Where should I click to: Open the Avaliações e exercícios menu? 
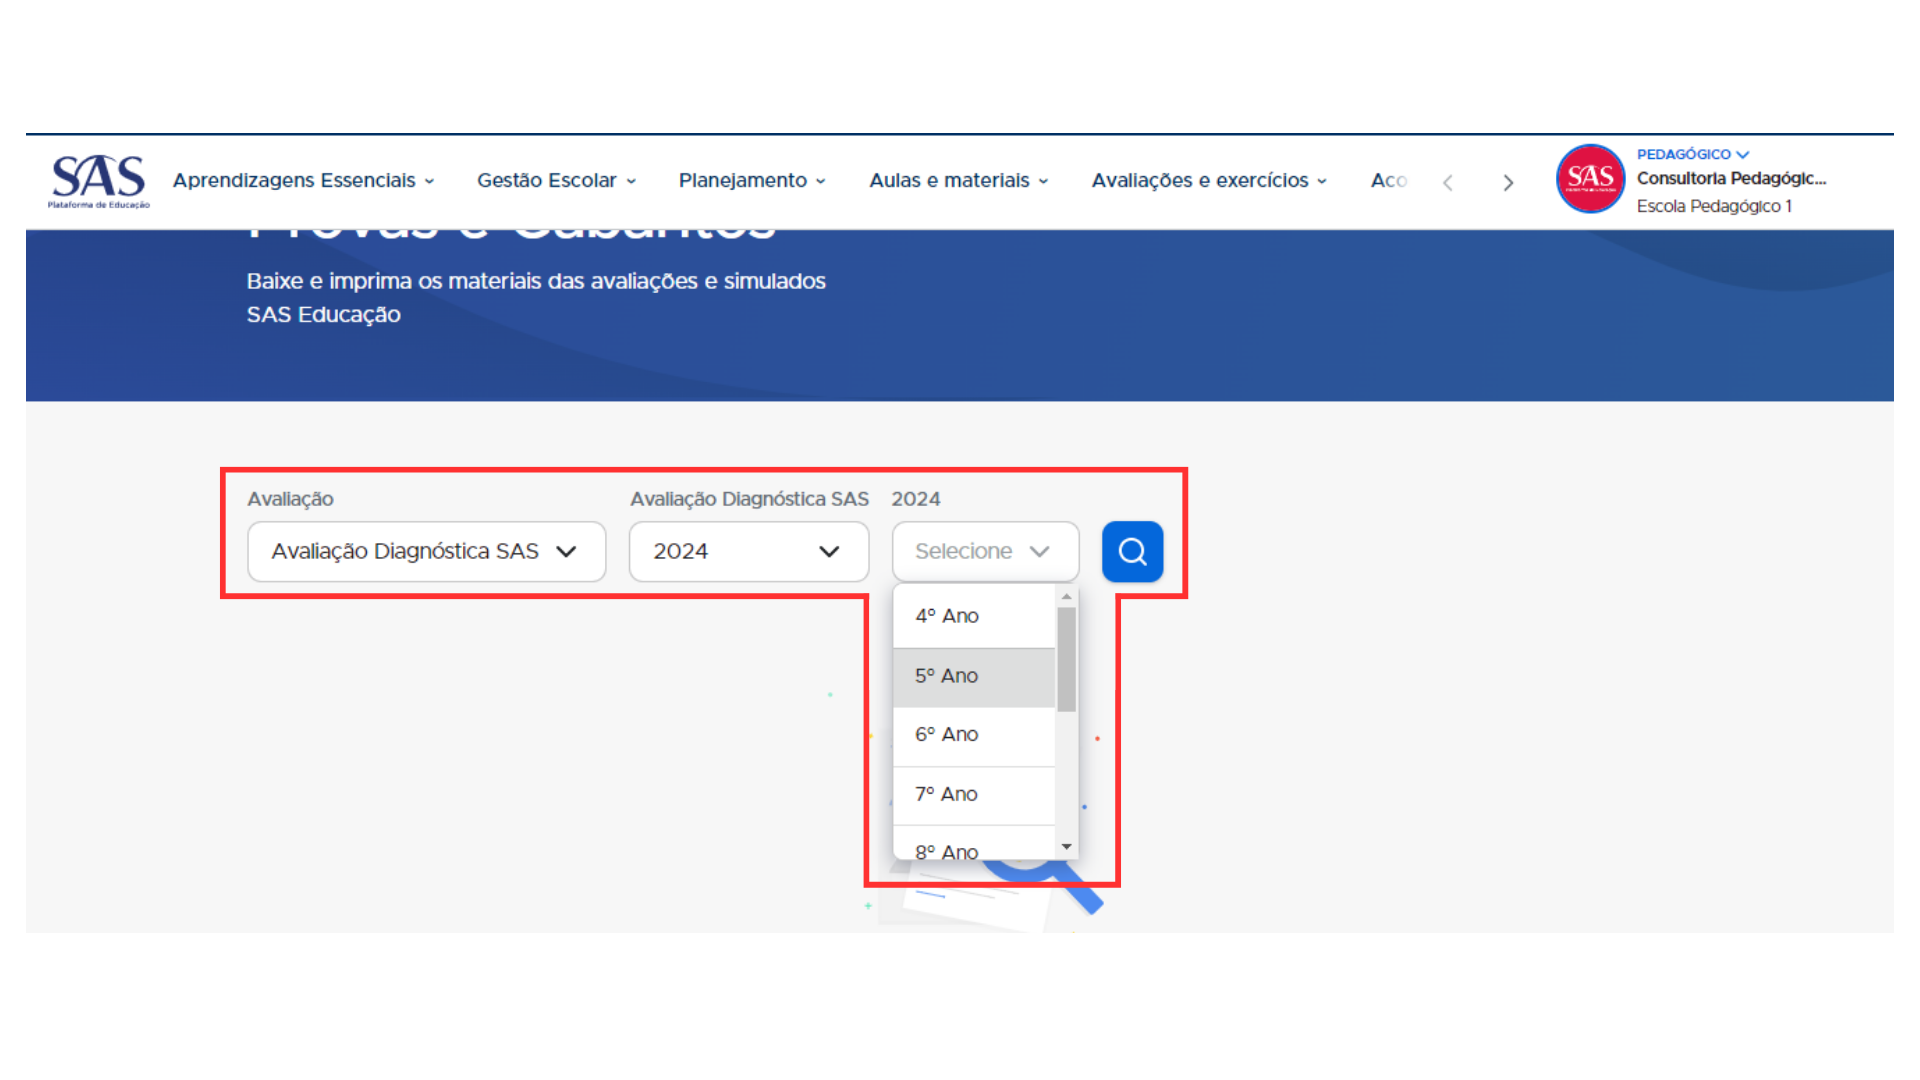click(1209, 181)
